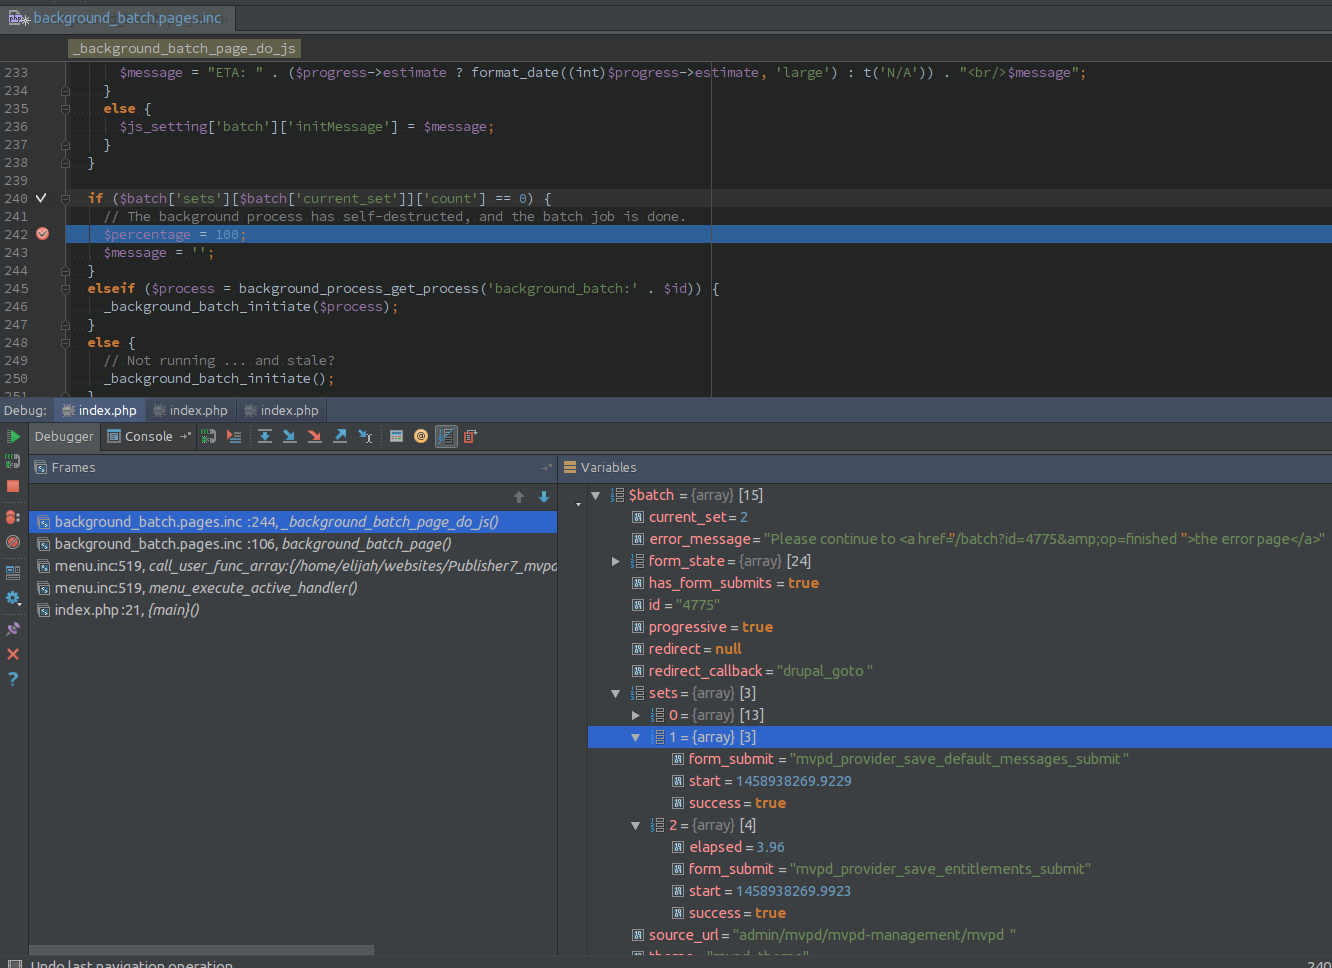This screenshot has width=1332, height=968.
Task: Toggle Mute Breakpoints in the debug sidebar
Action: [x=13, y=542]
